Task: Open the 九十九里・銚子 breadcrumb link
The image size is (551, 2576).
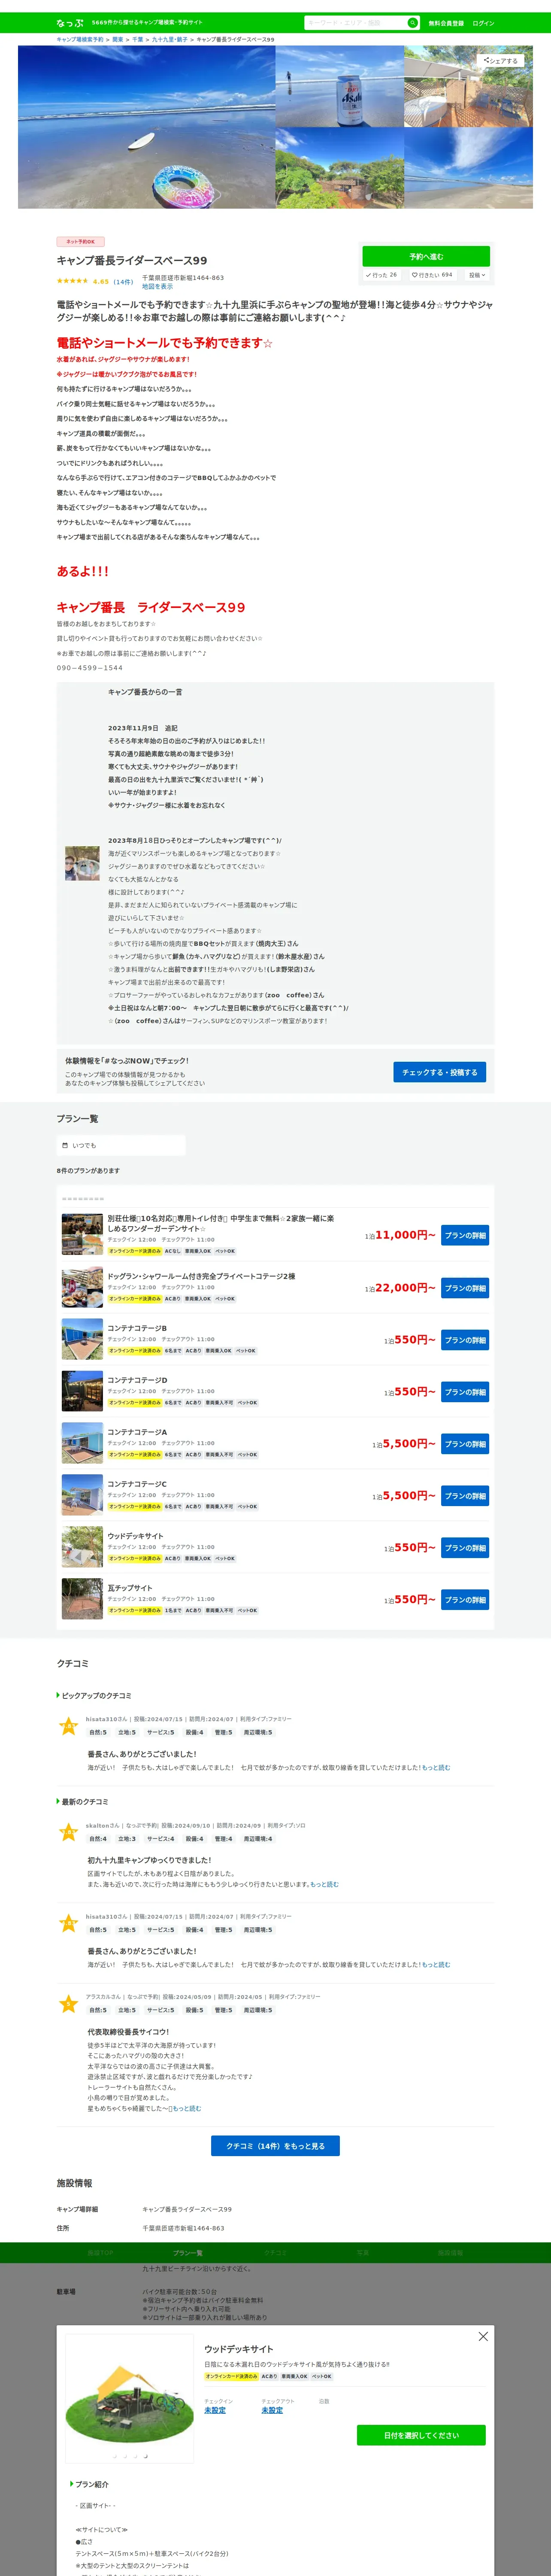Action: point(169,39)
